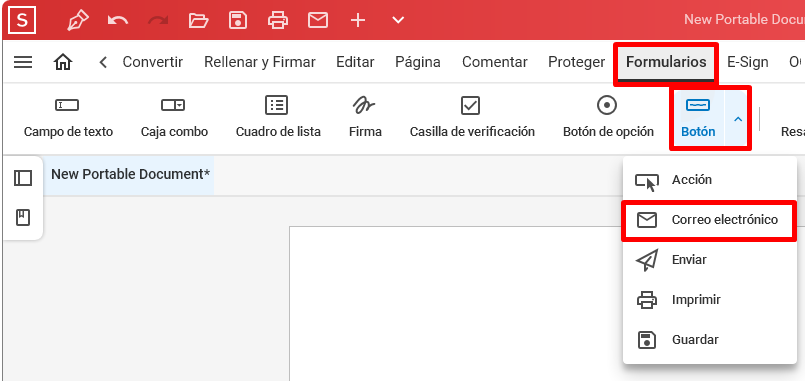Insert a Caja combo field
The width and height of the screenshot is (805, 381).
[174, 118]
